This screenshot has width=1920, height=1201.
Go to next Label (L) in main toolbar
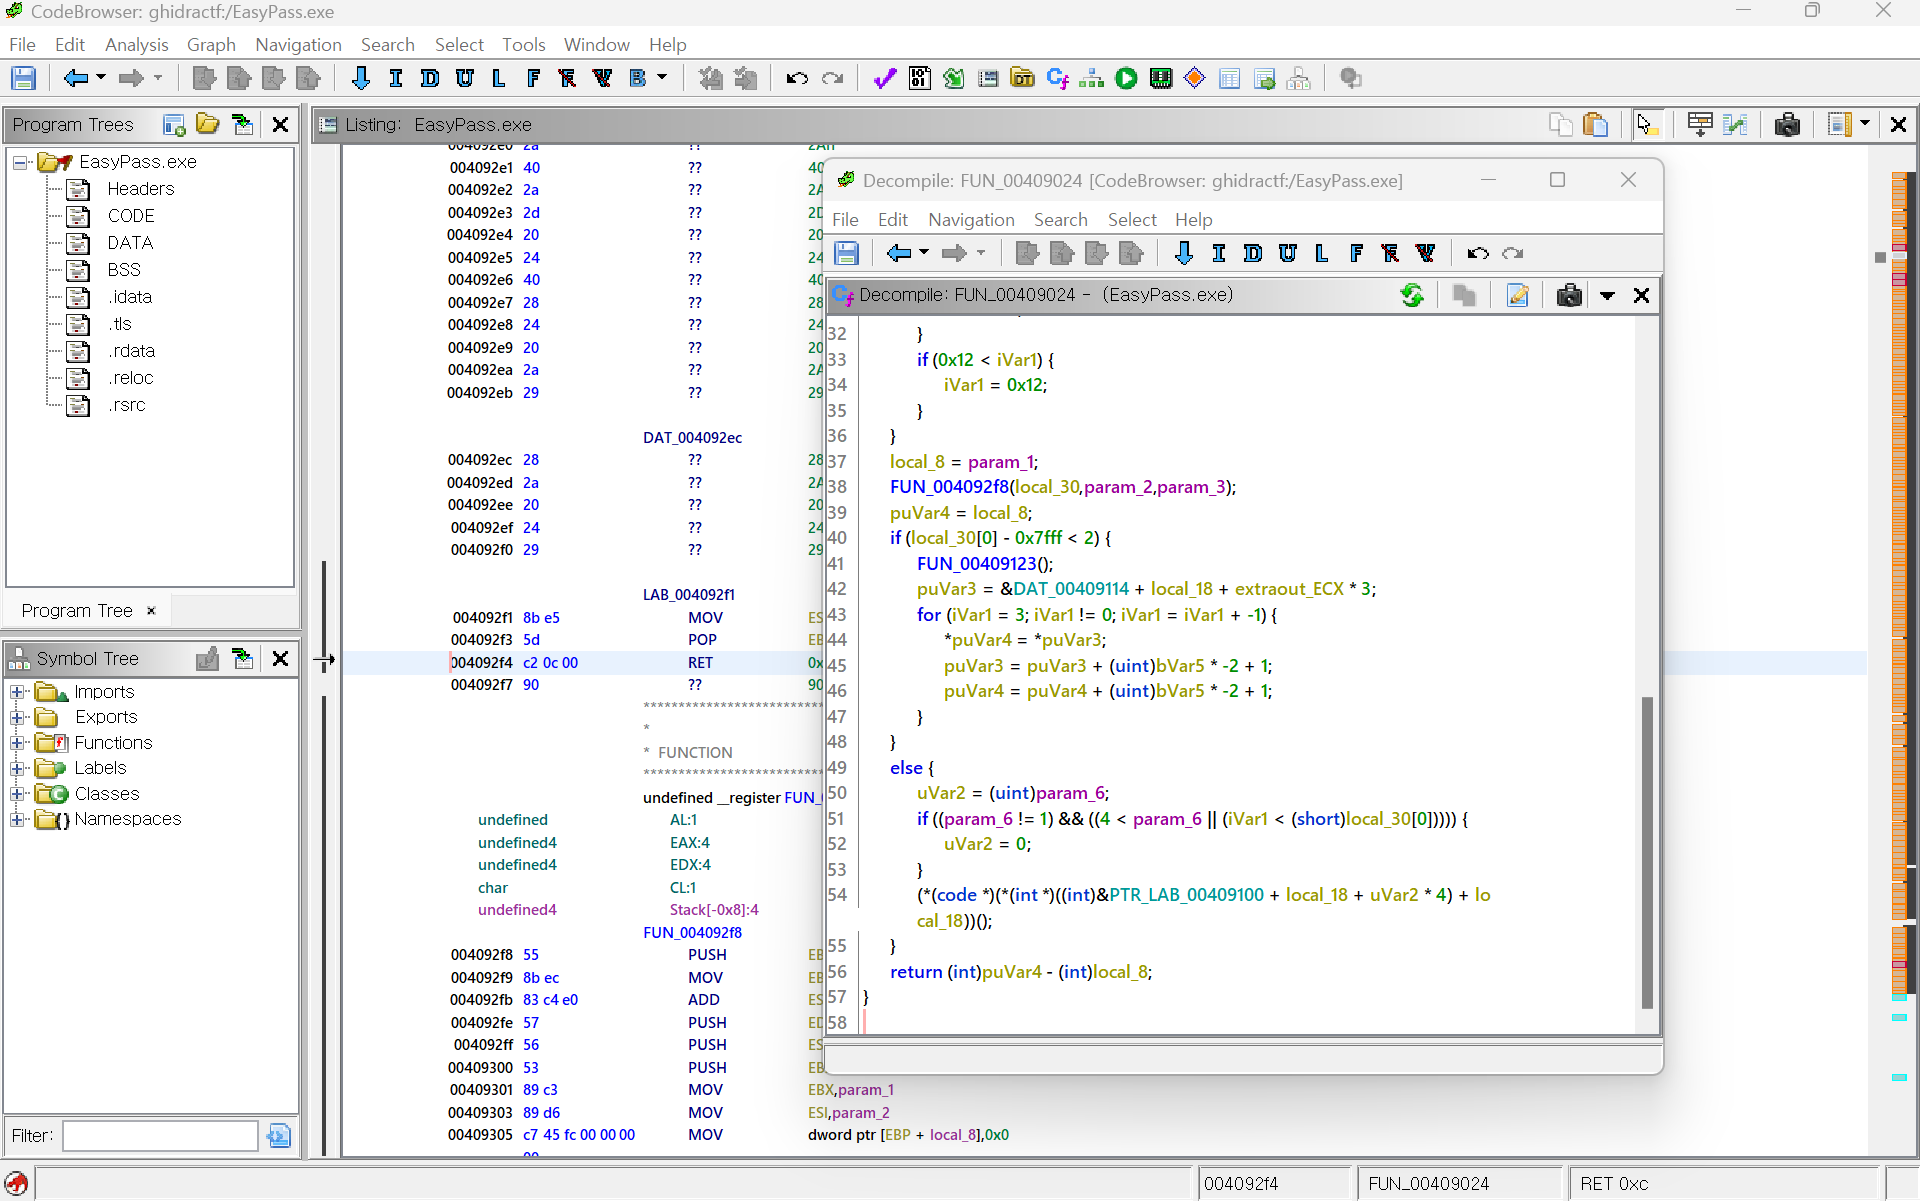499,78
